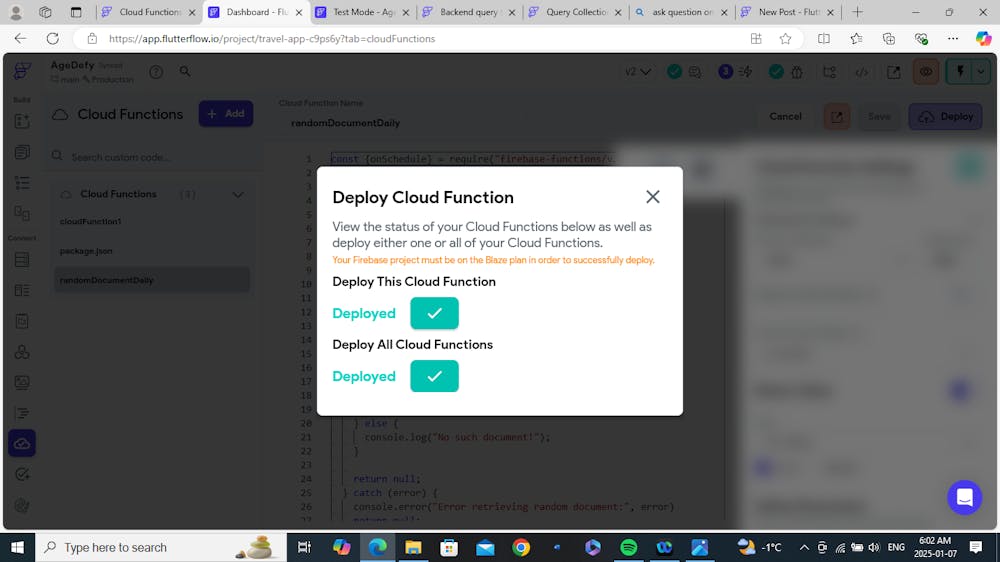Click the lightning optimization icon beside badge
This screenshot has width=1000, height=562.
[x=746, y=72]
